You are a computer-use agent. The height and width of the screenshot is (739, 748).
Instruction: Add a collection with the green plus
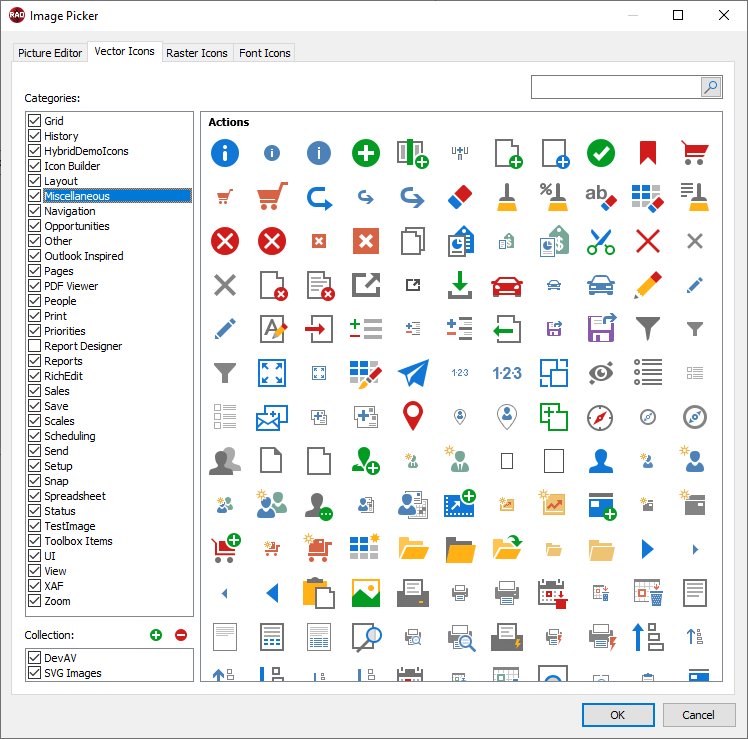coord(155,635)
